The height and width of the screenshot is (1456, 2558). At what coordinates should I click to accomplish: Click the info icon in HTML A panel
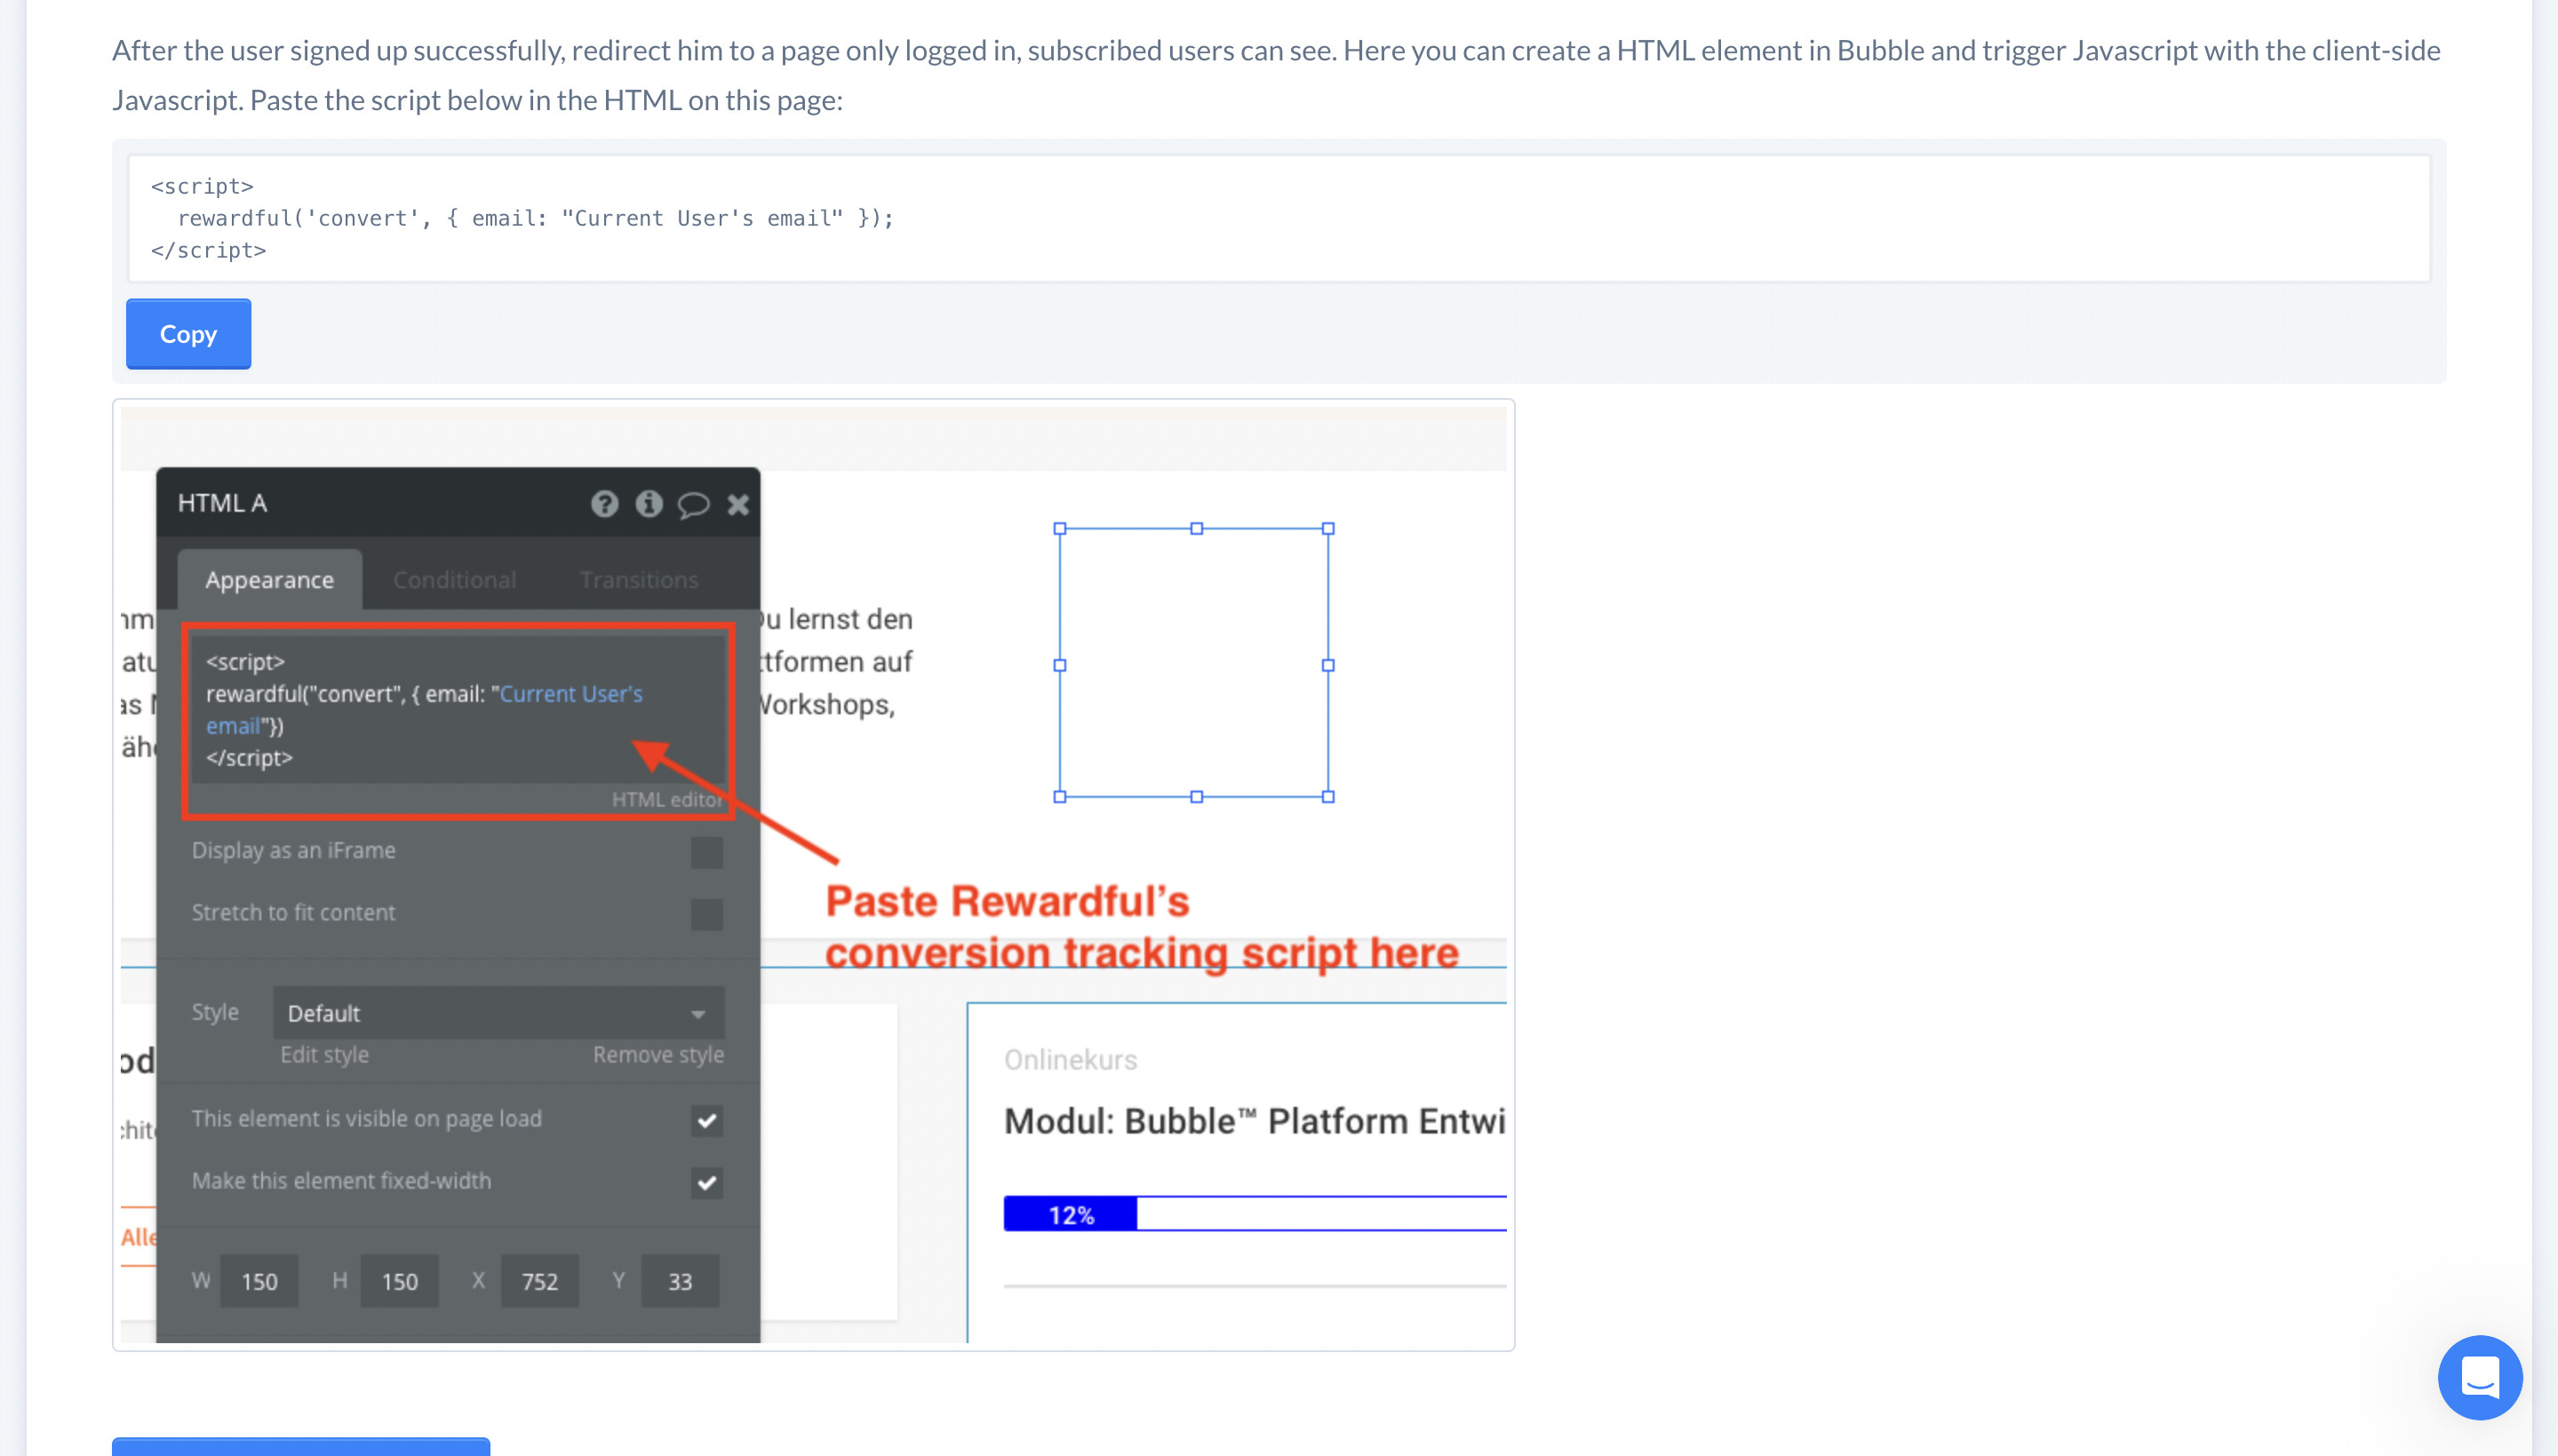(x=649, y=503)
